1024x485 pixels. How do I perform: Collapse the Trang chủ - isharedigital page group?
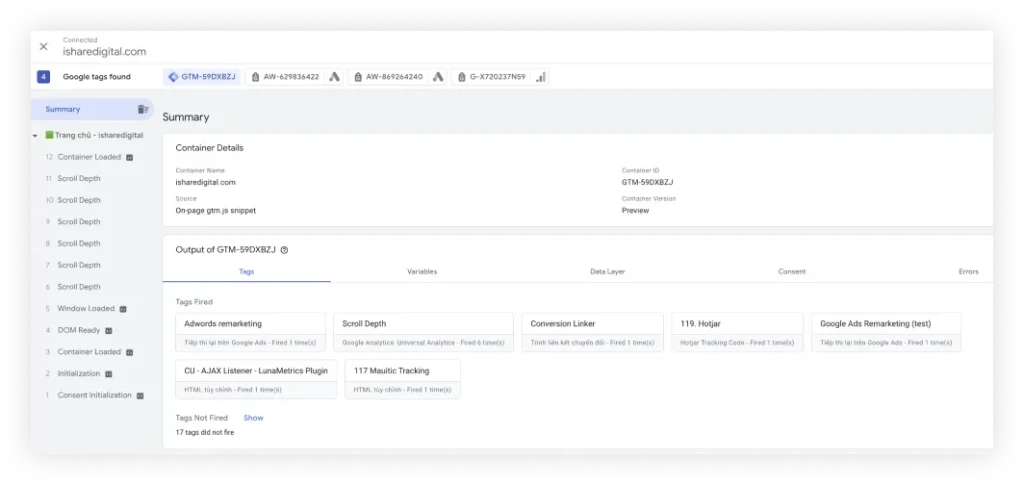tap(35, 136)
